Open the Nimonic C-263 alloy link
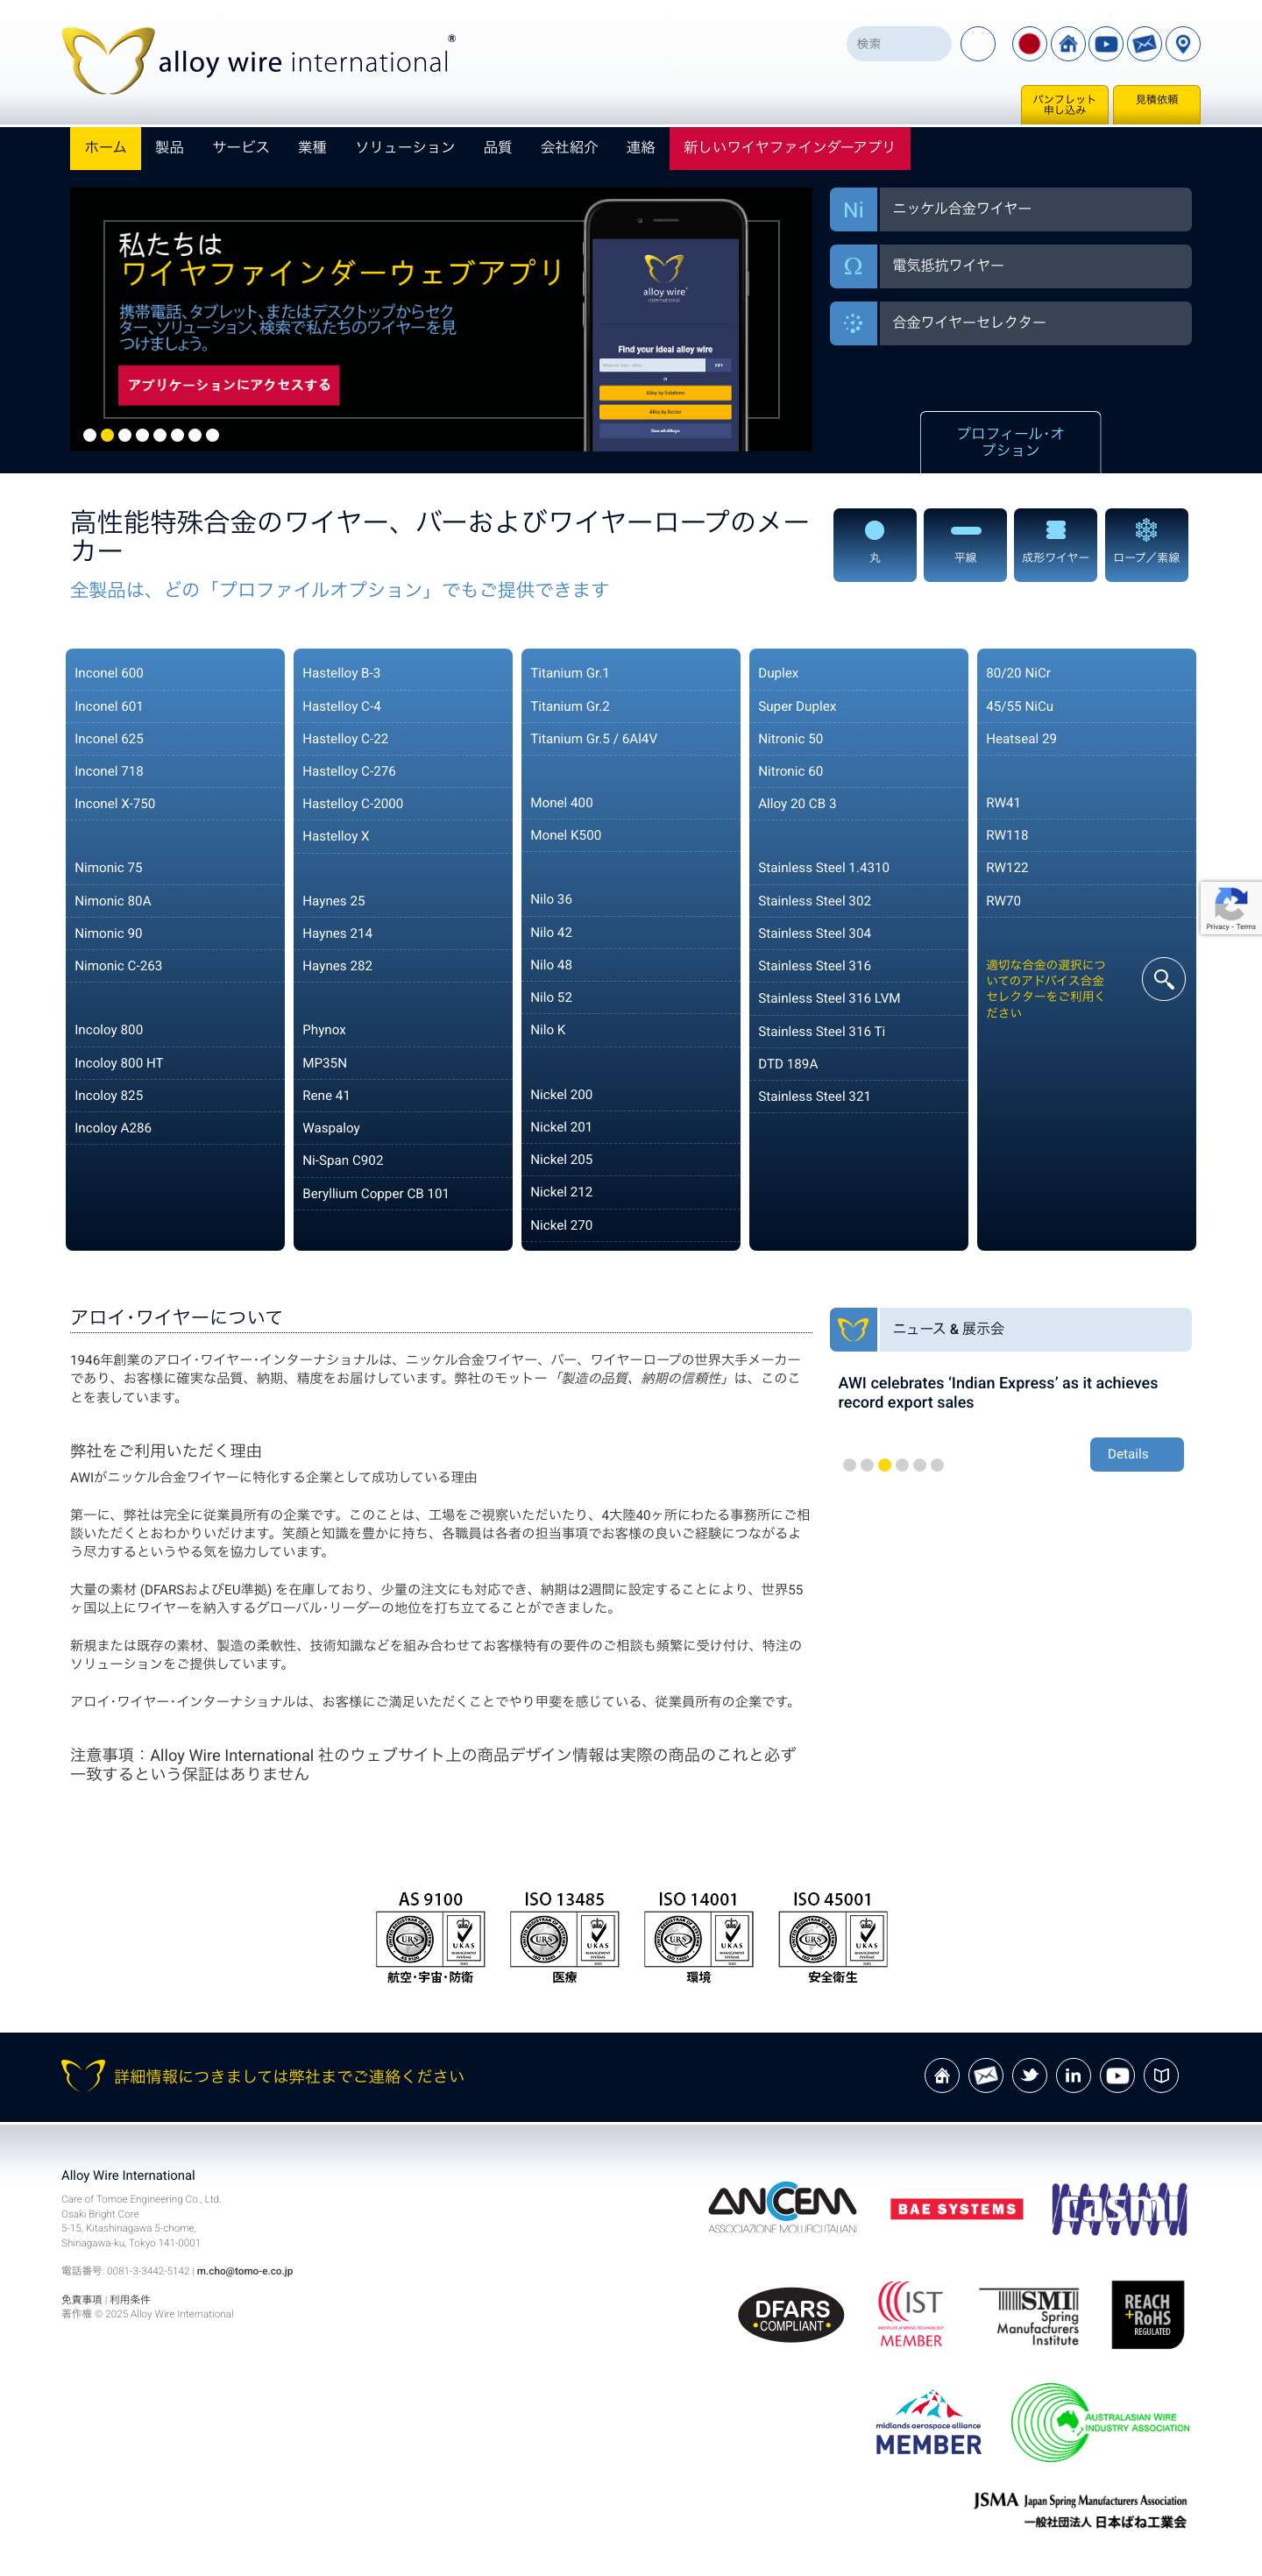 click(x=175, y=966)
